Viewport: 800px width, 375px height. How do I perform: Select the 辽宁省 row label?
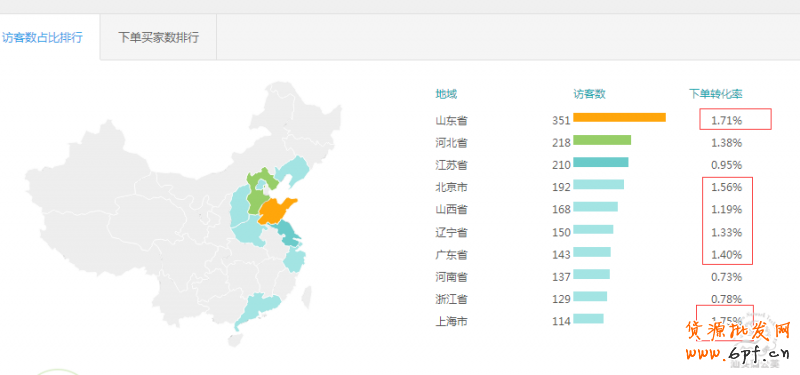[x=451, y=232]
